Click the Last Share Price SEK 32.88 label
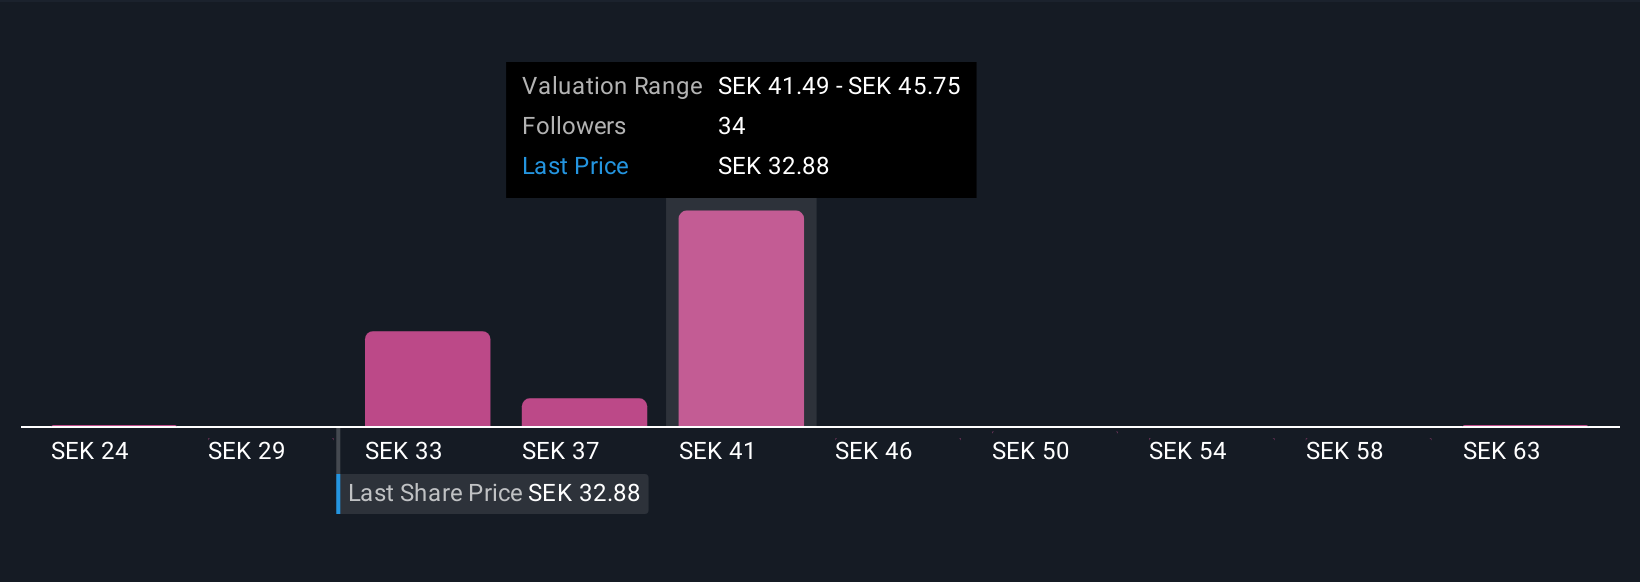Screen dimensions: 1640x582 tap(494, 493)
